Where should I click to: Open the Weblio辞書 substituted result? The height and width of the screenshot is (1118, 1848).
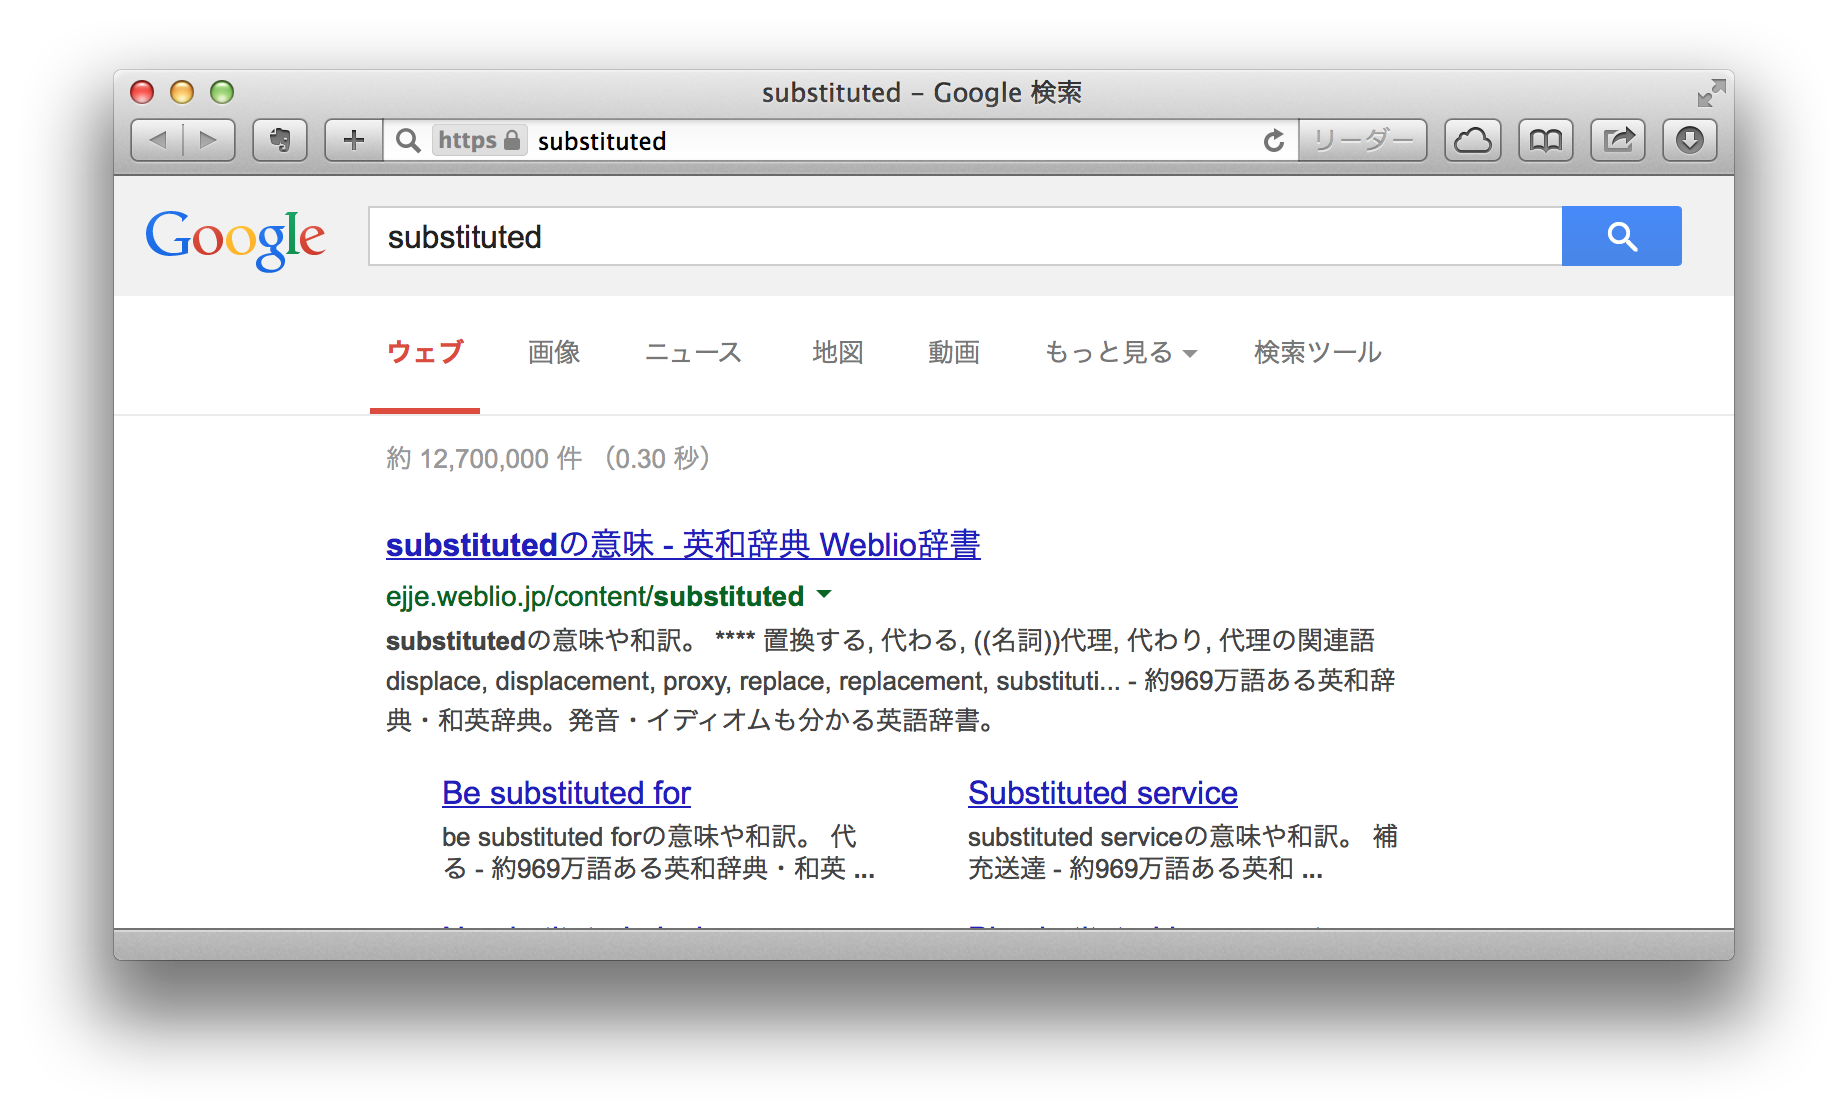(x=683, y=545)
